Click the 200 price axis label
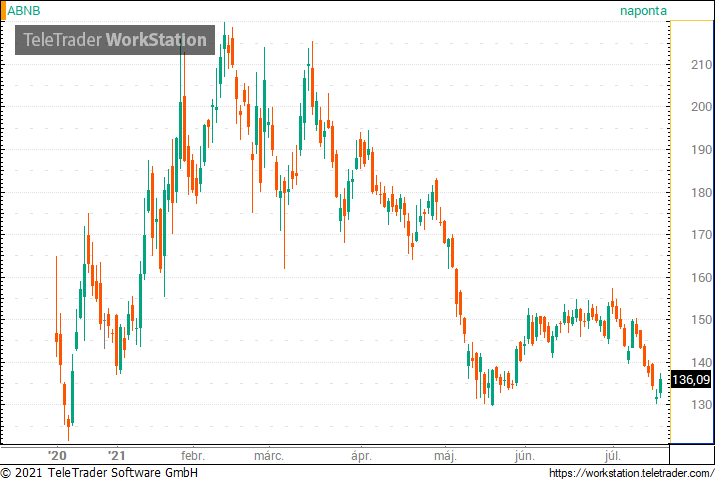Viewport: 715px width, 481px height. click(x=701, y=107)
